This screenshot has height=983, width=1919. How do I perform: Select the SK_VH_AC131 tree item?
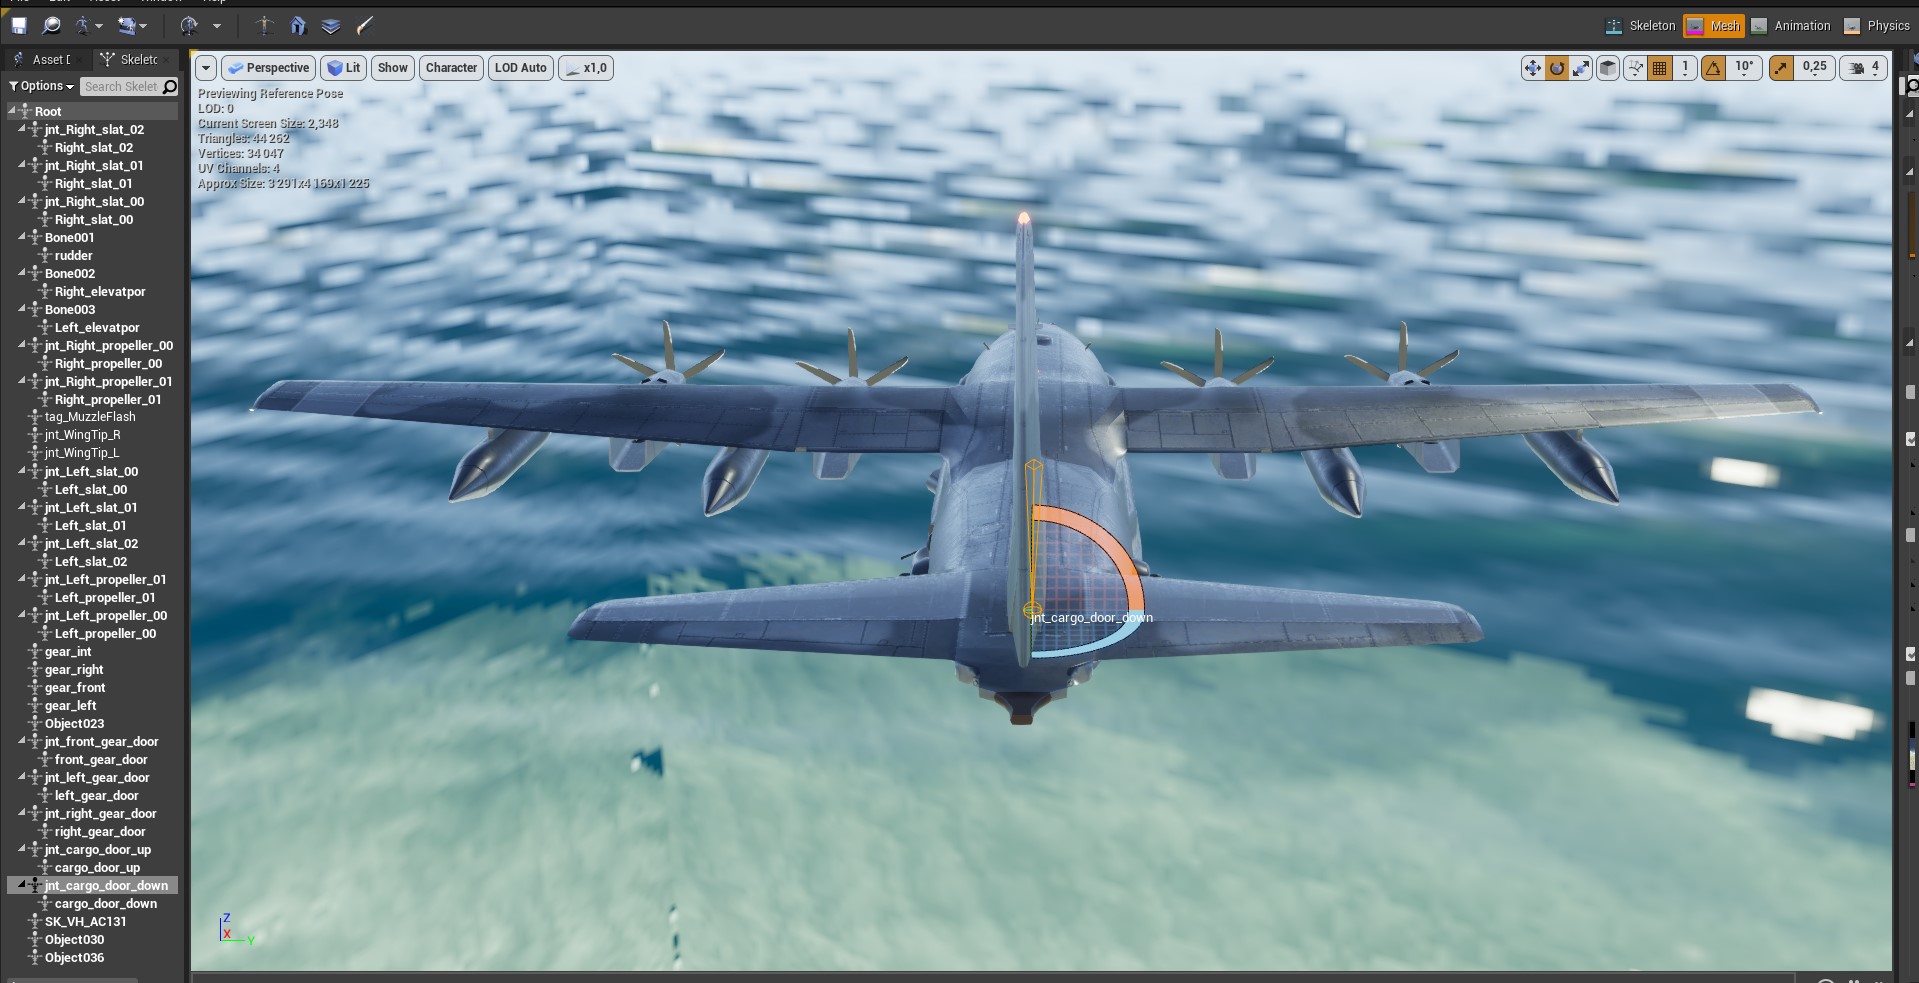[85, 921]
